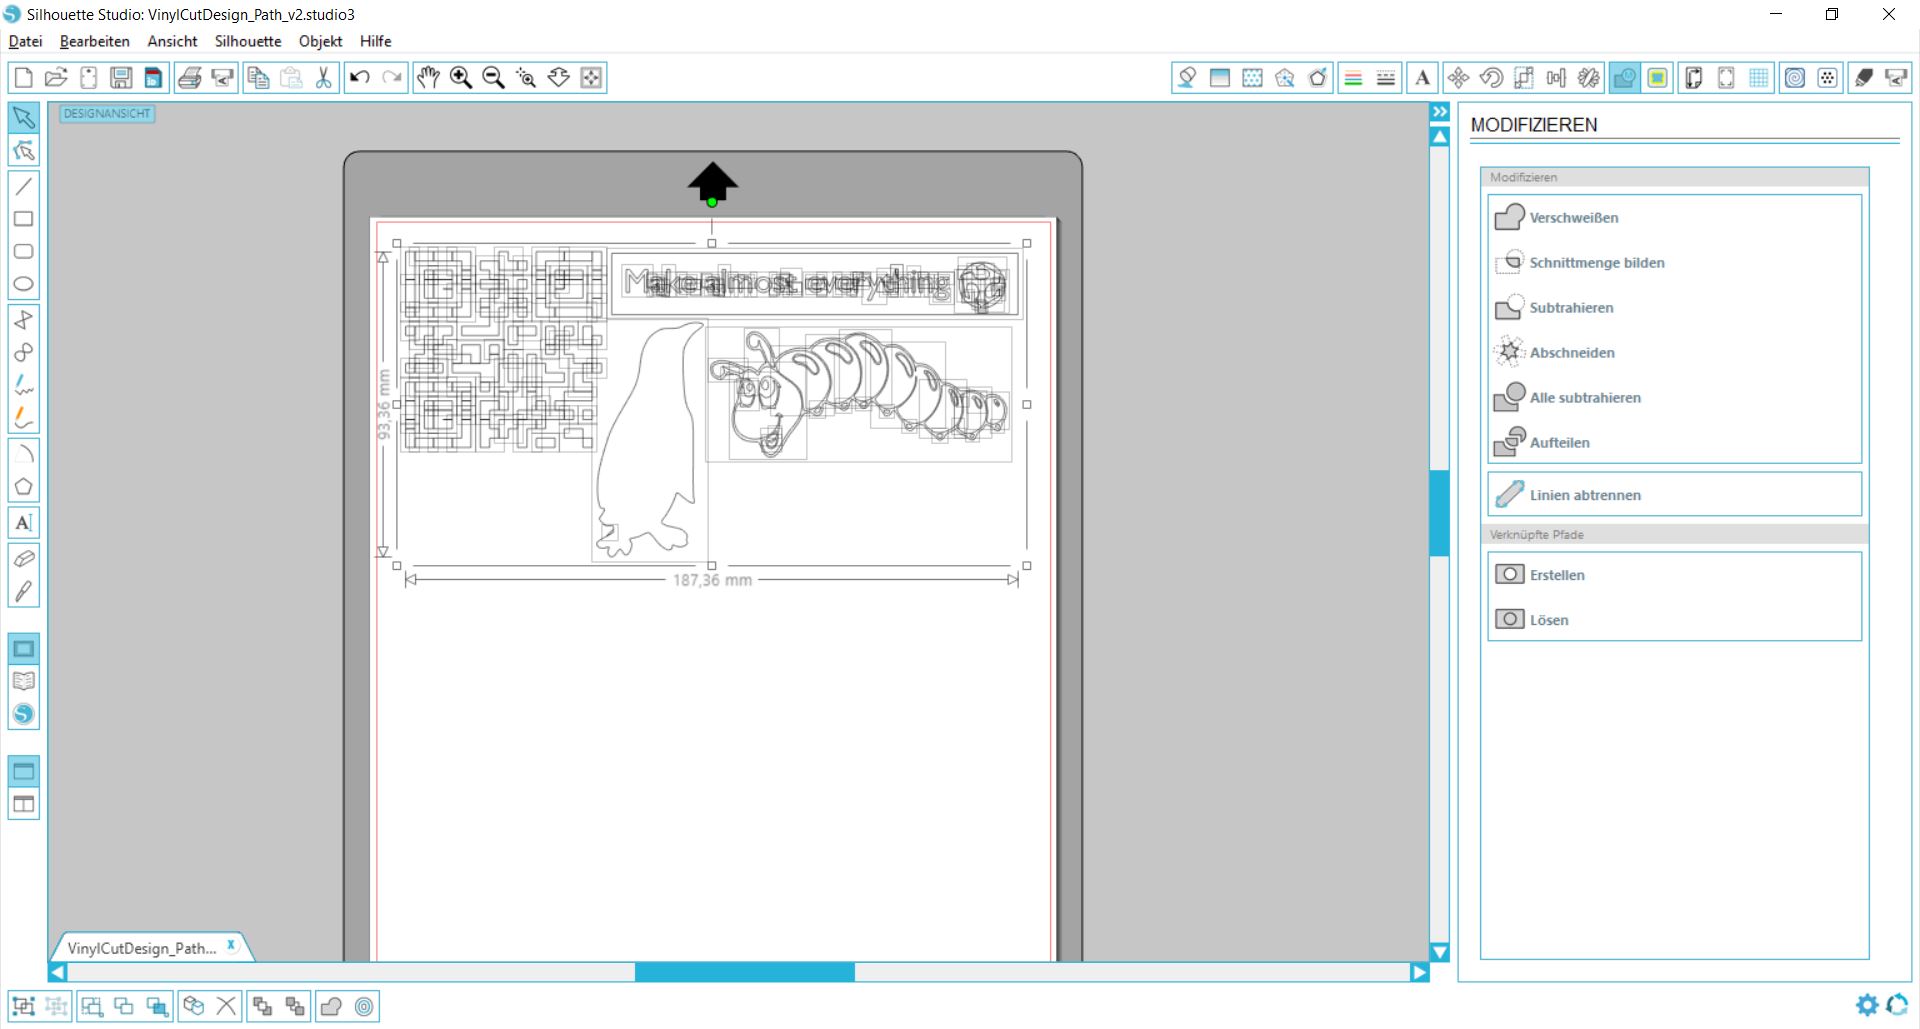
Task: Open the text style panel (A icon)
Action: pyautogui.click(x=1422, y=78)
